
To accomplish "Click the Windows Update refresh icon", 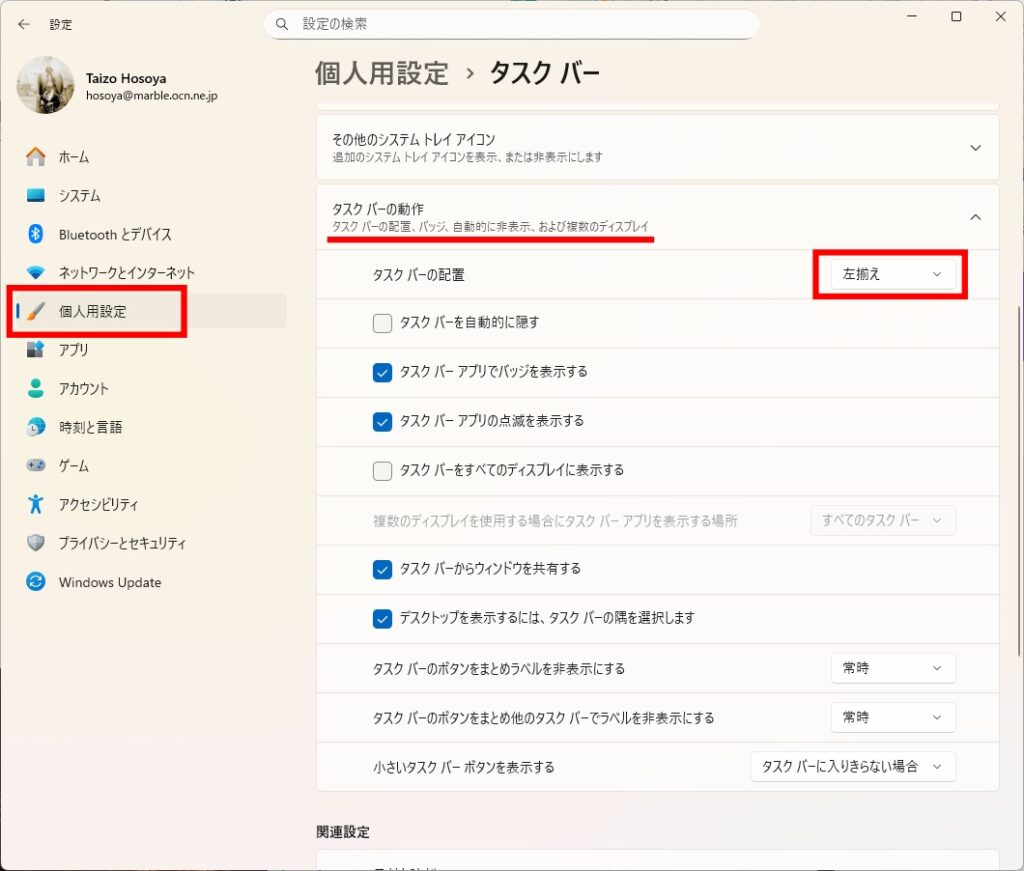I will pyautogui.click(x=36, y=582).
